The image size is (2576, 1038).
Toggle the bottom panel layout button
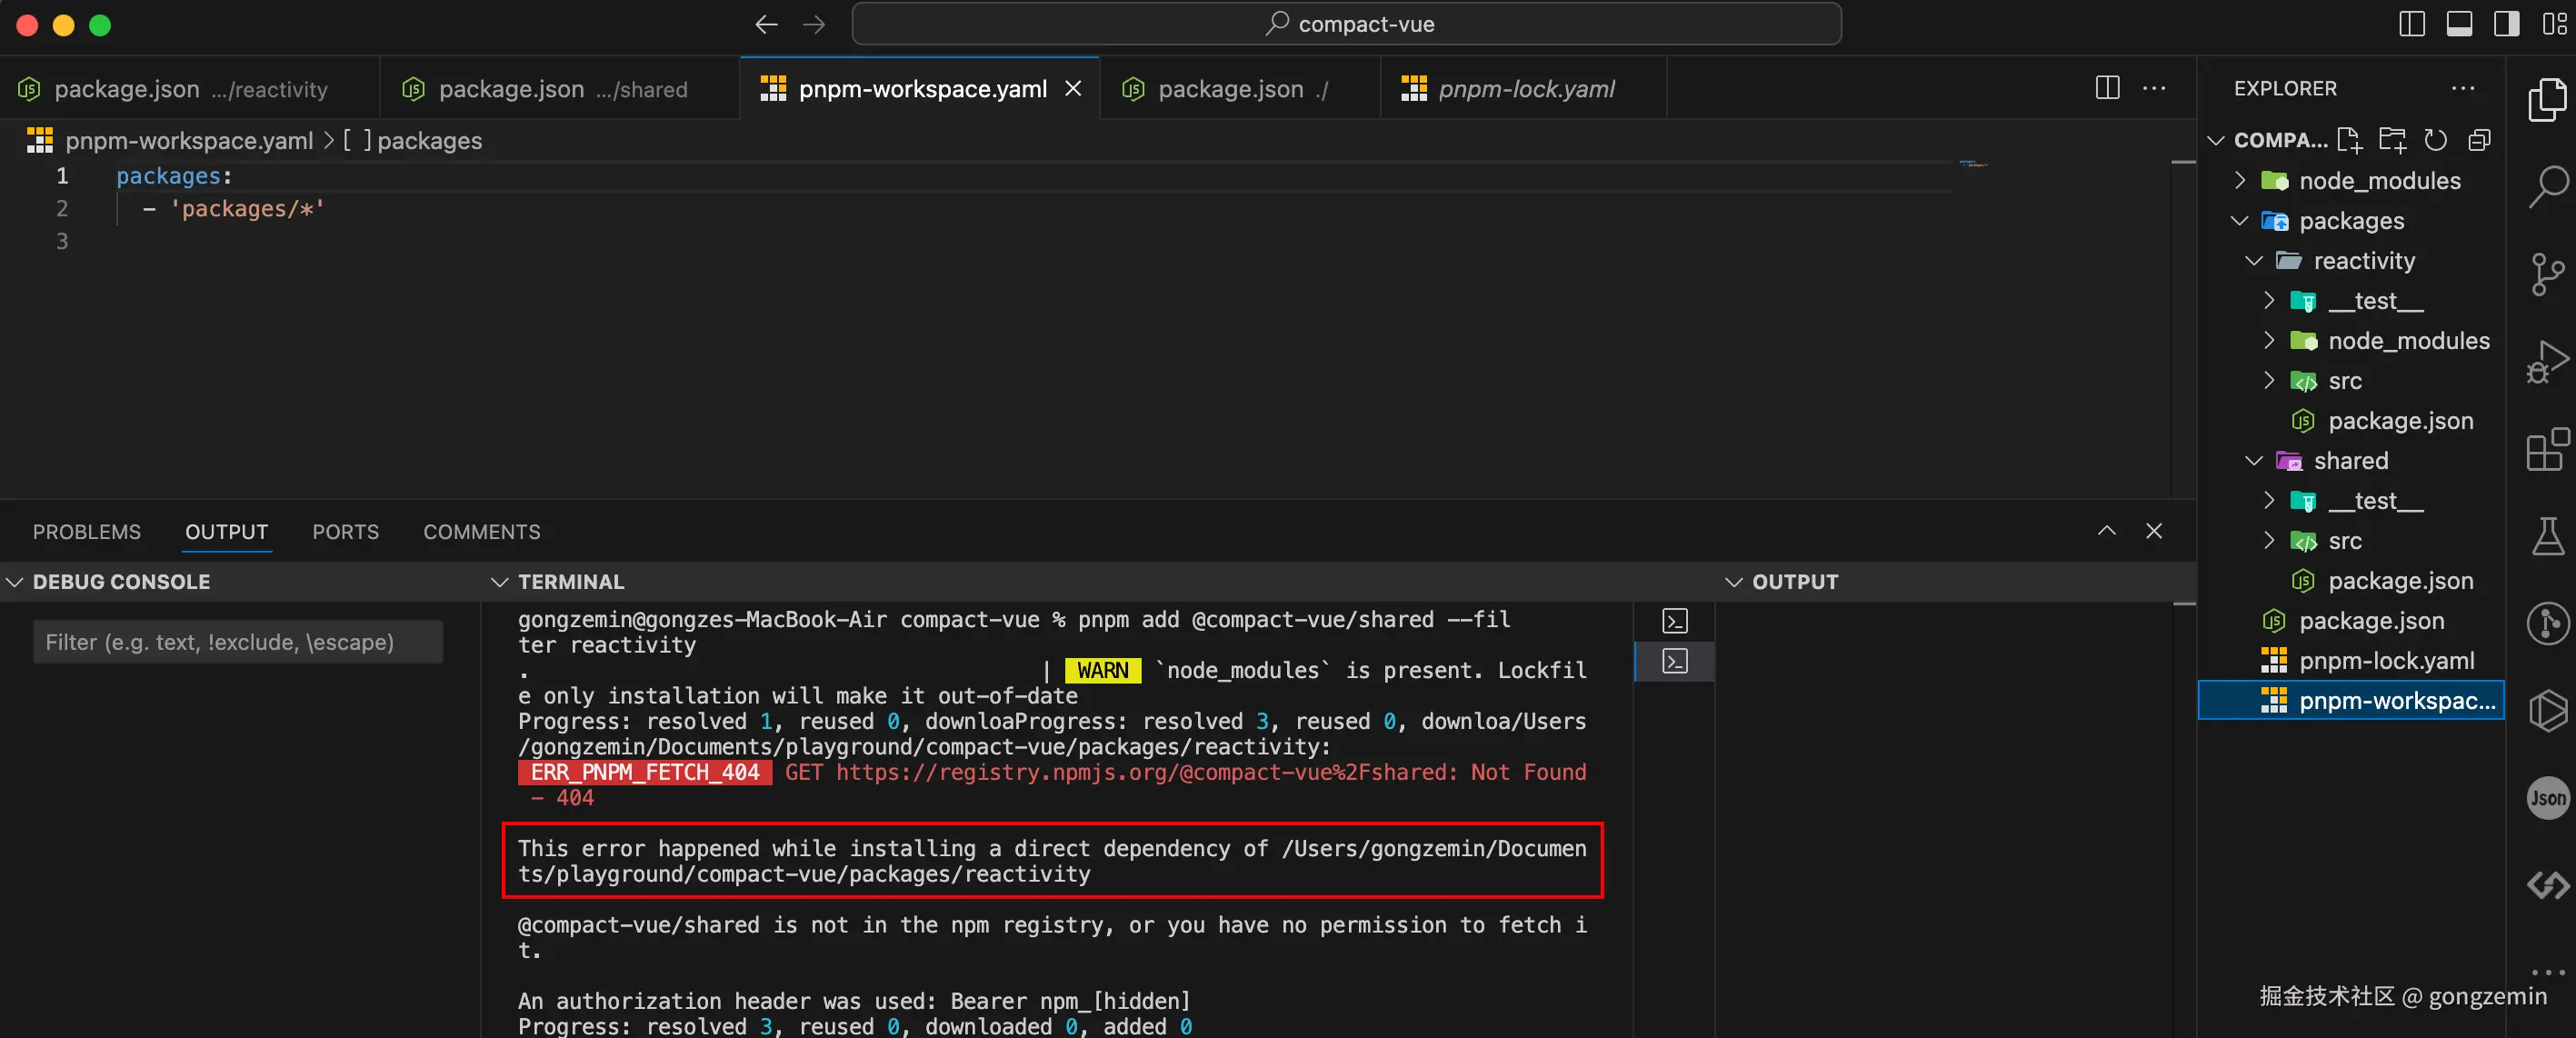(x=2459, y=24)
